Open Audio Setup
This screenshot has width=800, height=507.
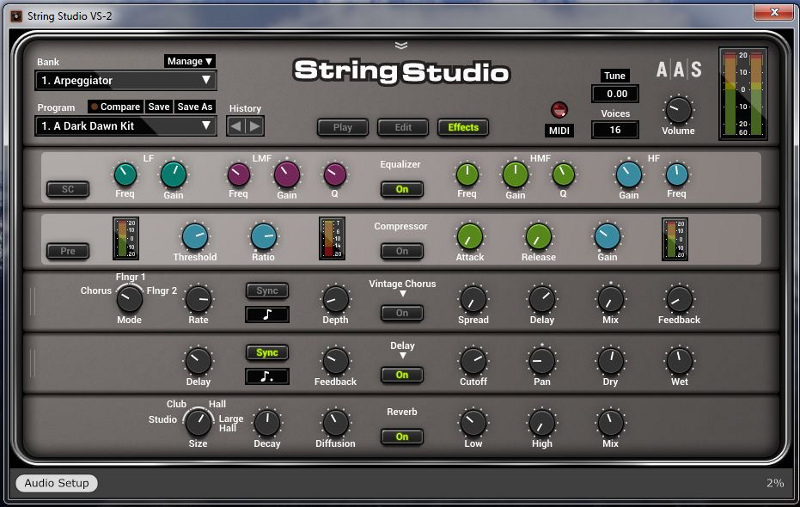(x=57, y=483)
